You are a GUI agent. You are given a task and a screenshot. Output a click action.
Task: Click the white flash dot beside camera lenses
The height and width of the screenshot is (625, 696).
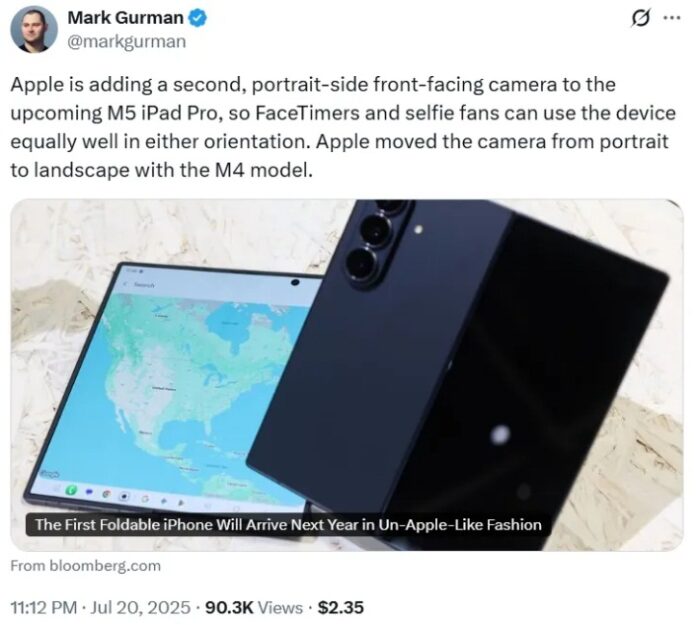click(418, 229)
